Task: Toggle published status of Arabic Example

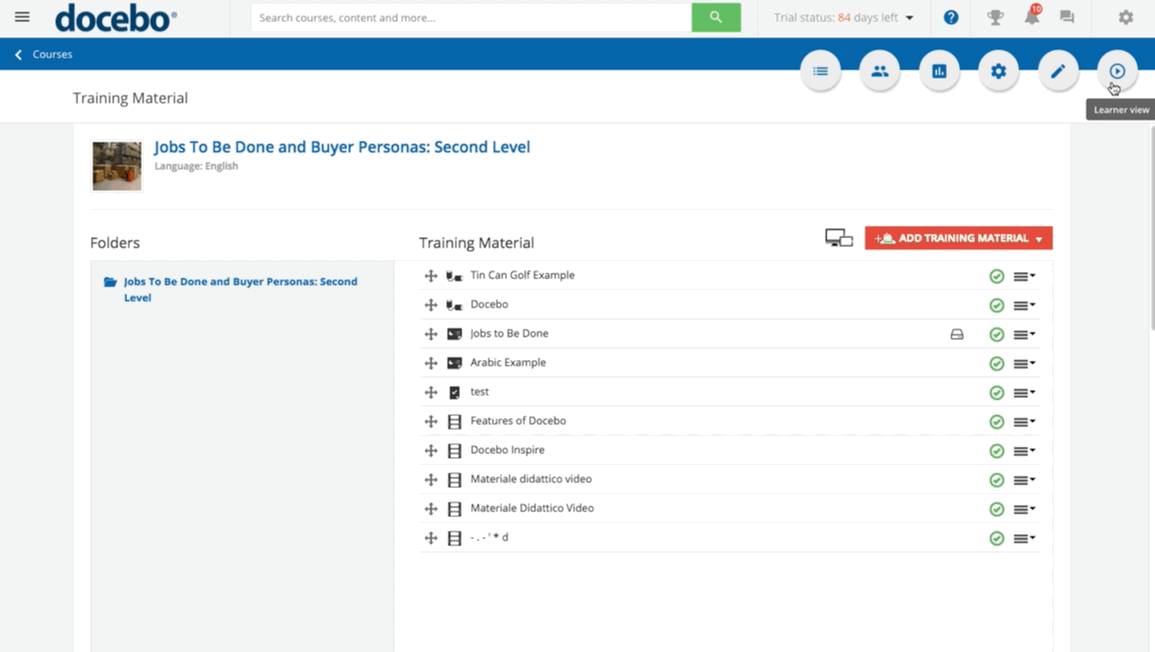Action: pyautogui.click(x=997, y=363)
